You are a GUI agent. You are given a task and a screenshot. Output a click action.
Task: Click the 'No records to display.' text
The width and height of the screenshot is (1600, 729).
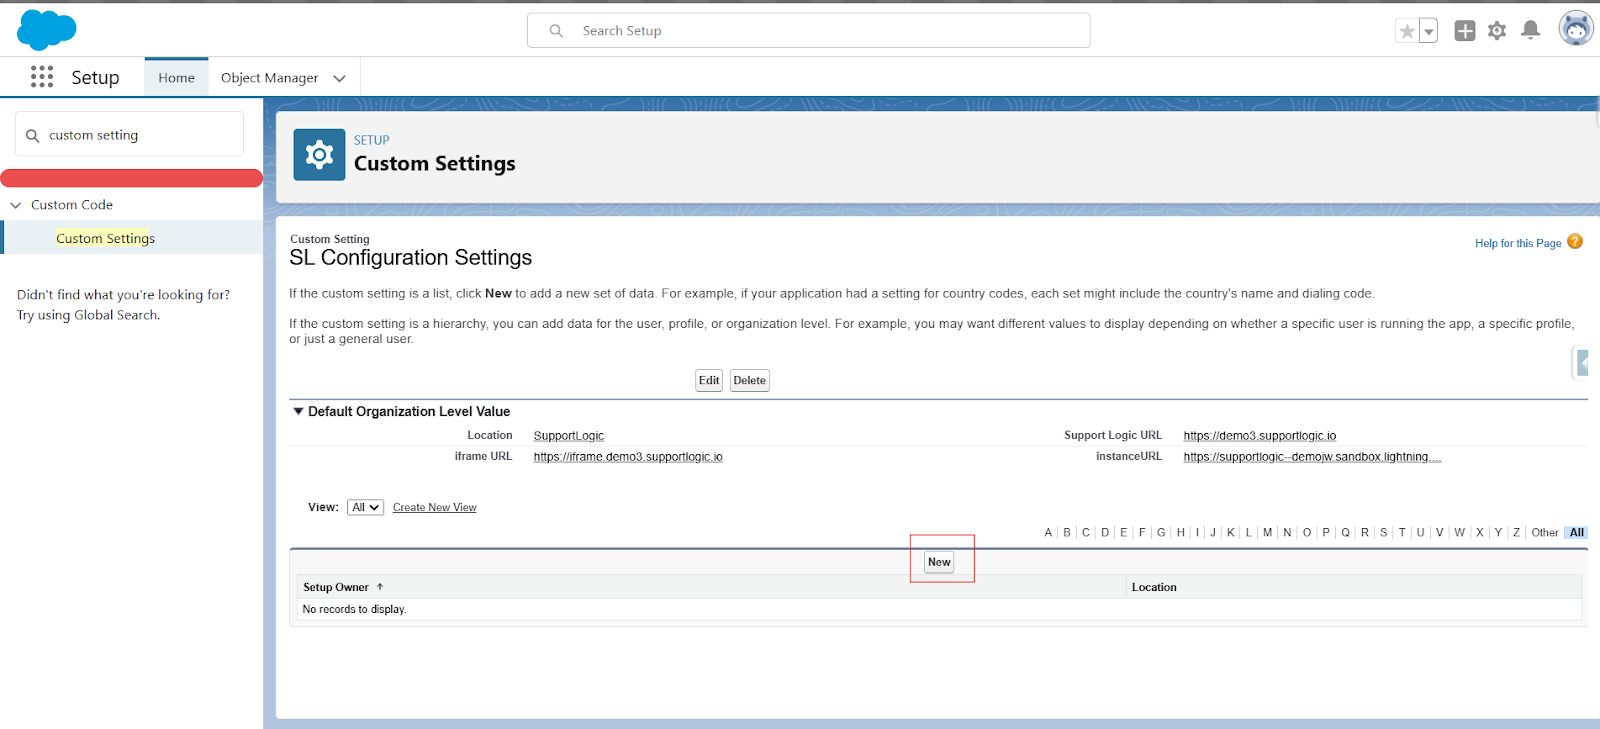click(354, 609)
